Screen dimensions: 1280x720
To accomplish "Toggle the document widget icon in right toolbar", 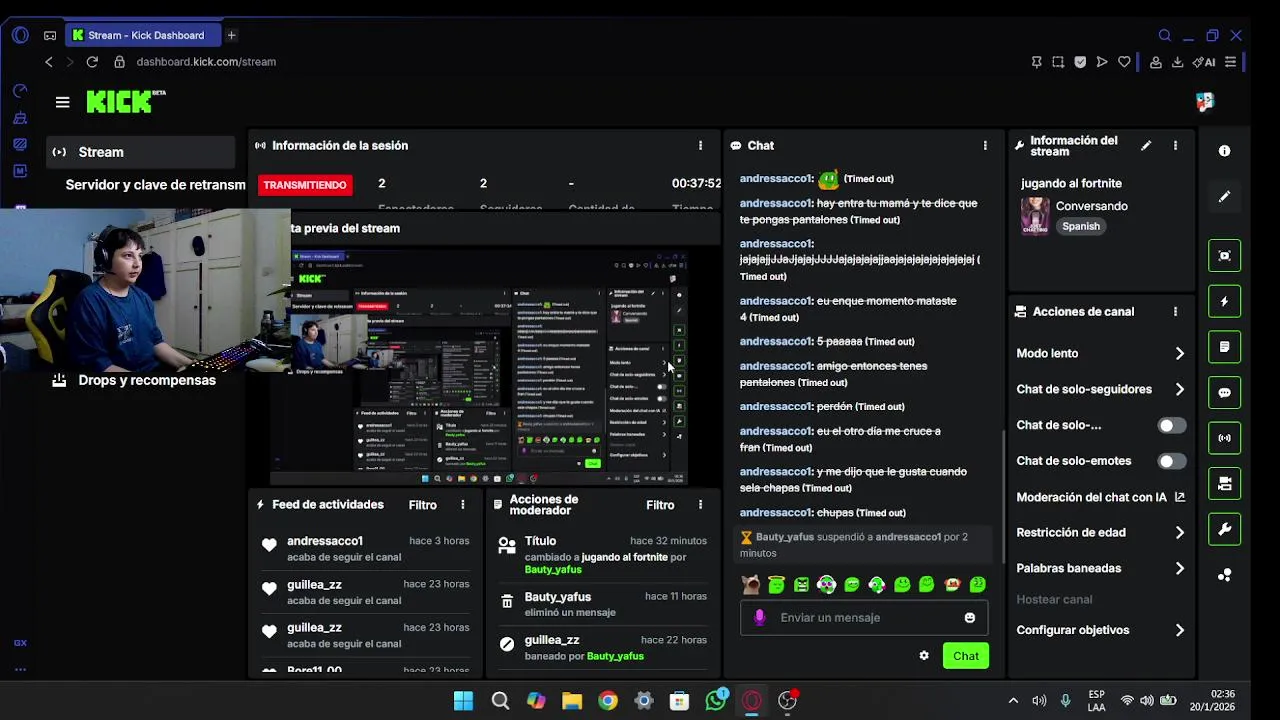I will coord(1224,347).
